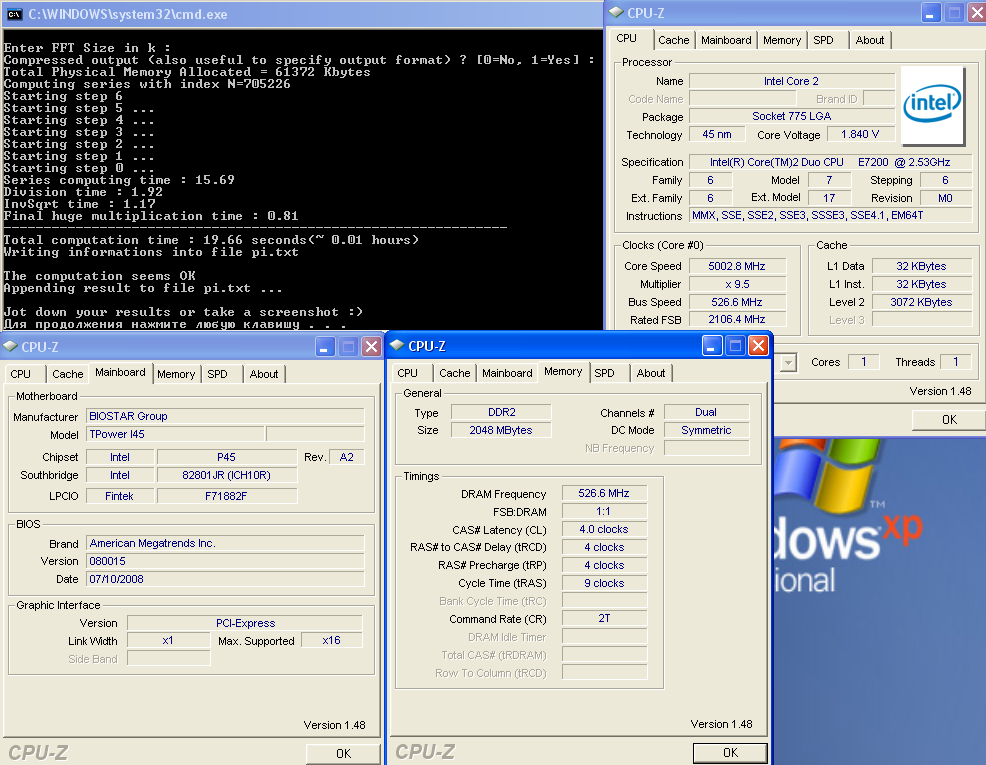Click the Package value Socket 775 LGA

[x=791, y=116]
